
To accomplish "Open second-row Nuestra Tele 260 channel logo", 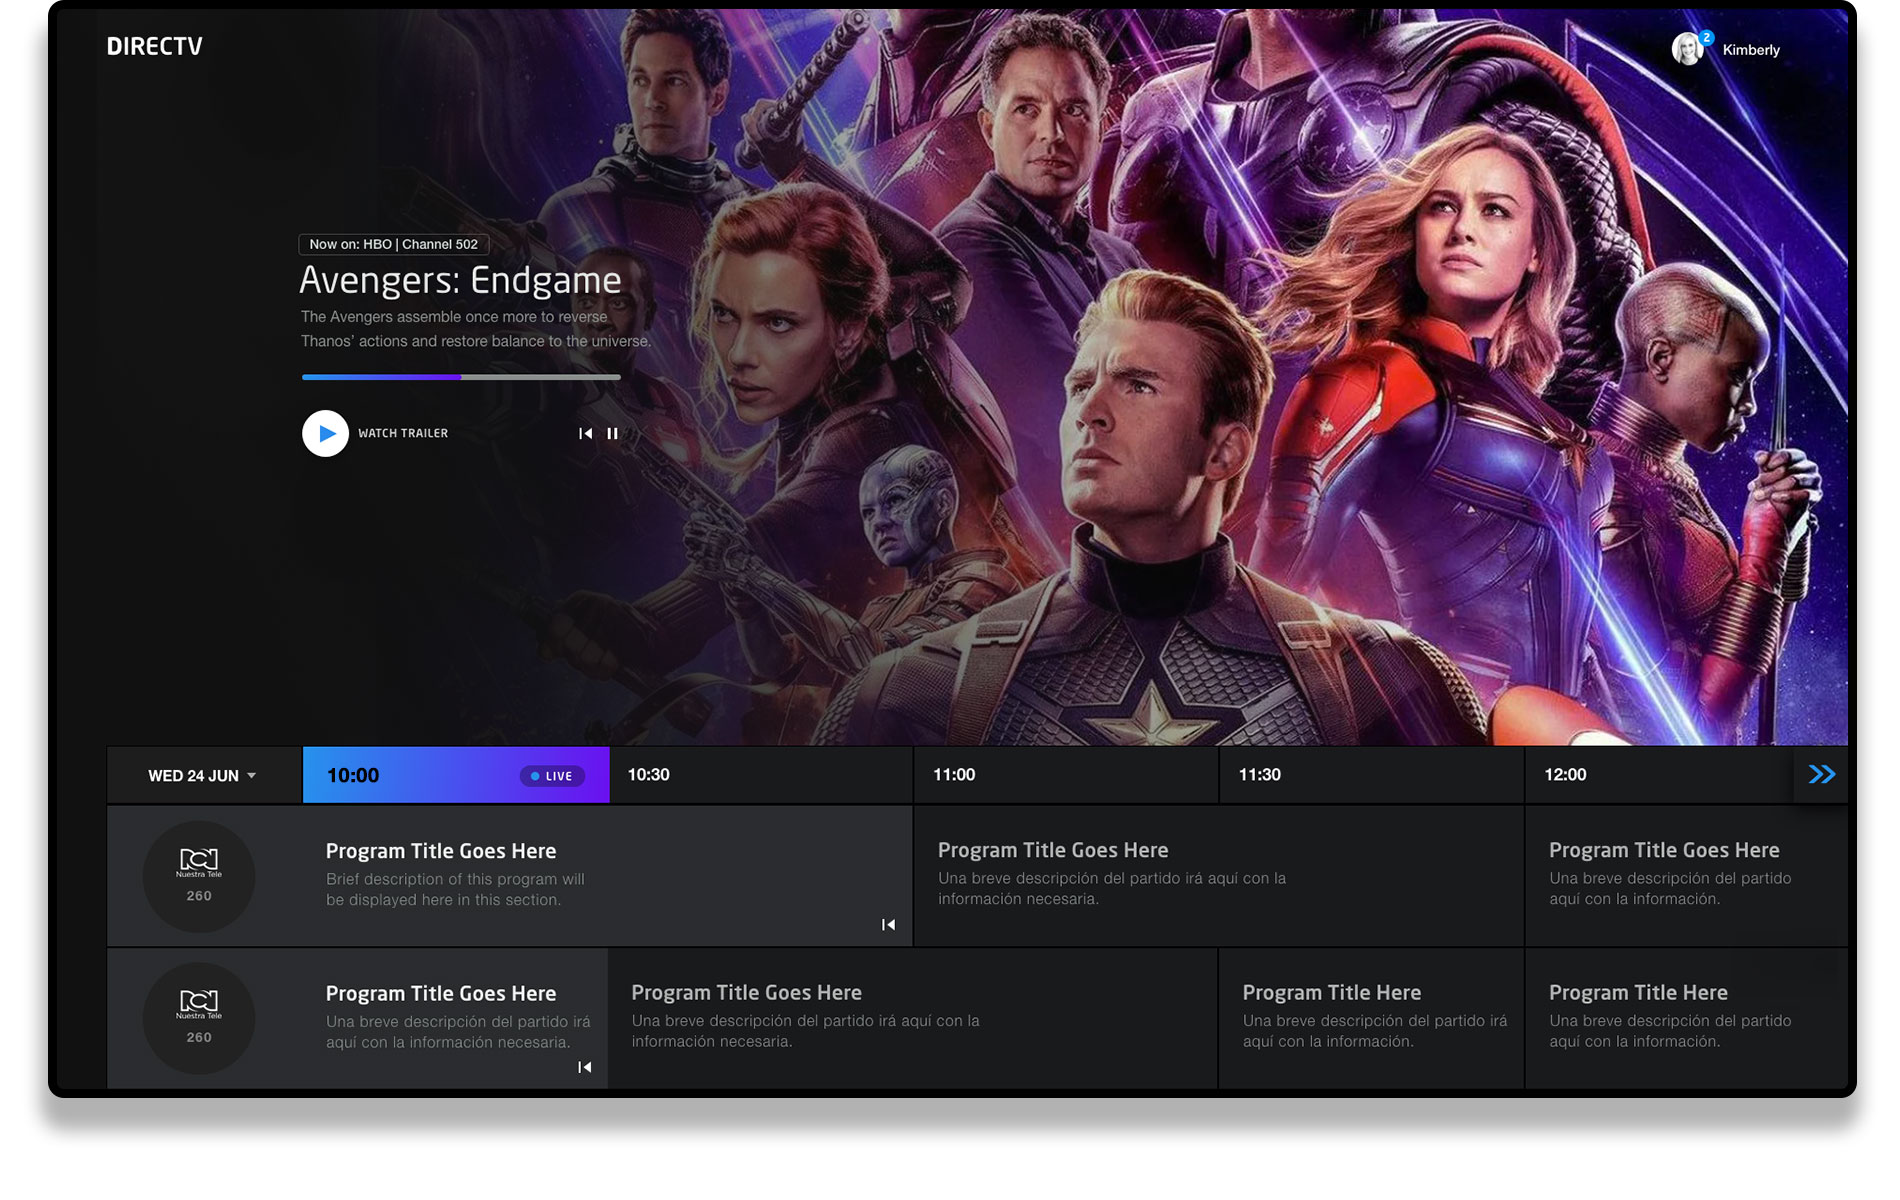I will [x=199, y=1018].
